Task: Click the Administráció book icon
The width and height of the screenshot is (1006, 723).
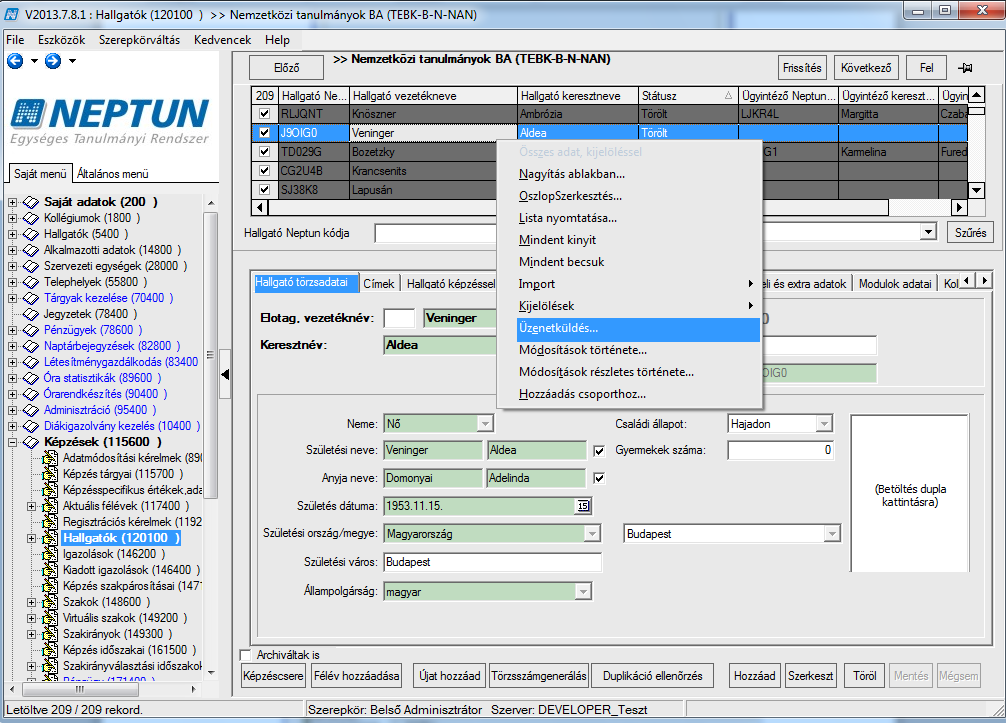Action: click(x=31, y=410)
